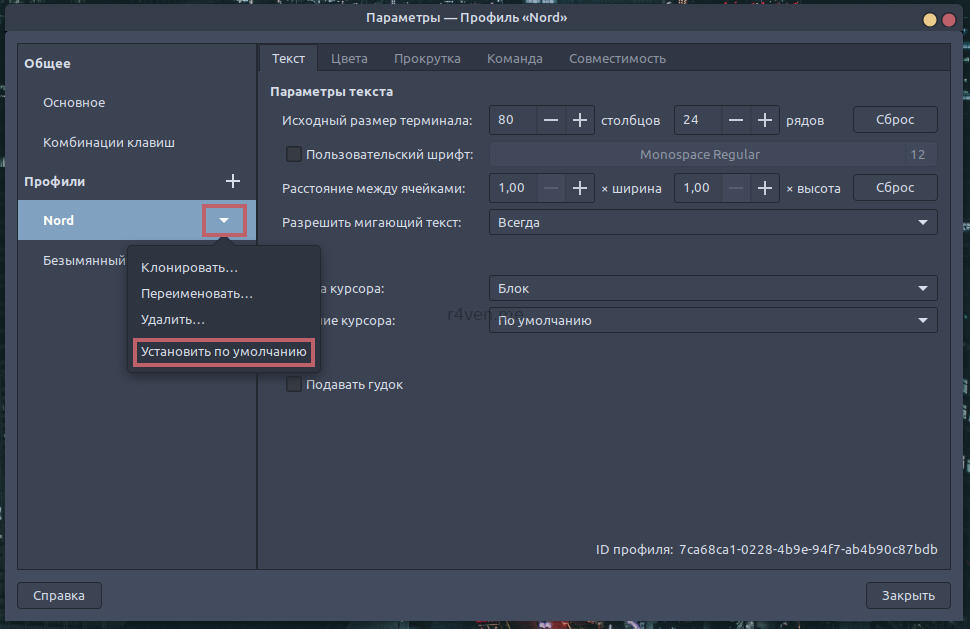Expand the Разрешить мигающий текст dropdown
970x629 pixels.
coord(712,223)
